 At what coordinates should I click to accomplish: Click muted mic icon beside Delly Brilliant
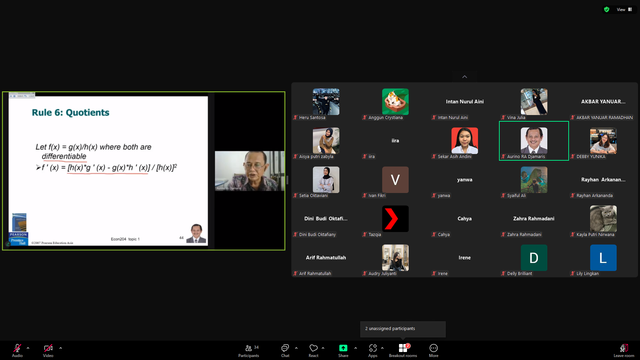503,273
